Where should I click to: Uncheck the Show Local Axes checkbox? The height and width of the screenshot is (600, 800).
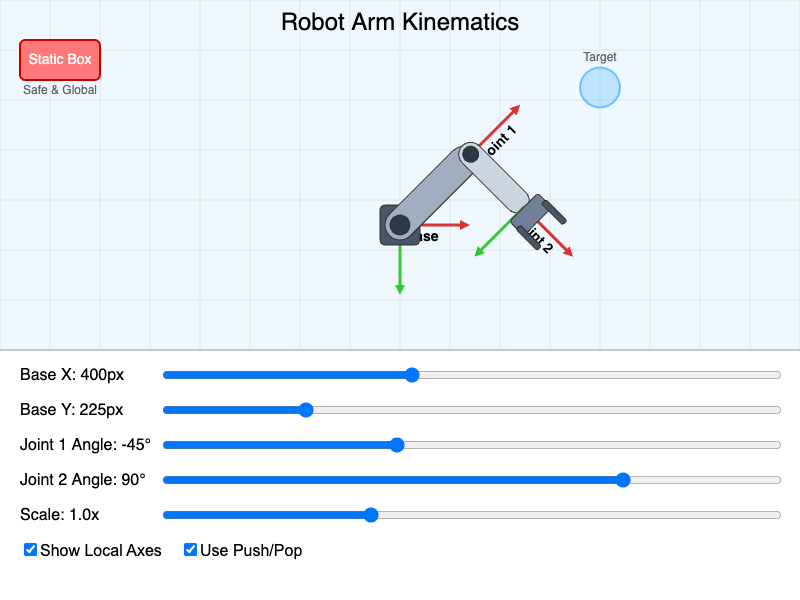(30, 549)
